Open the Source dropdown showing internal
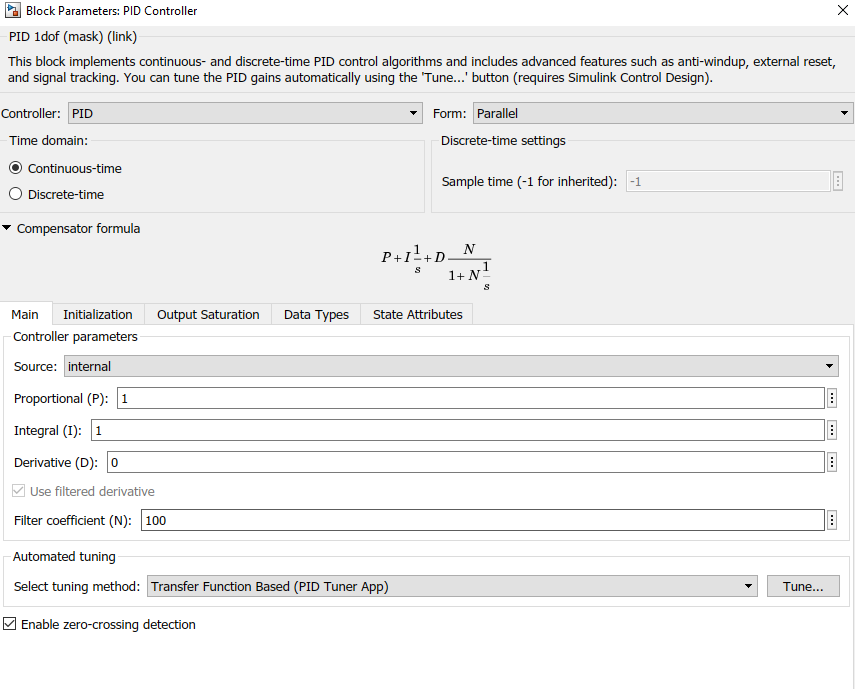The width and height of the screenshot is (855, 689). coord(829,366)
